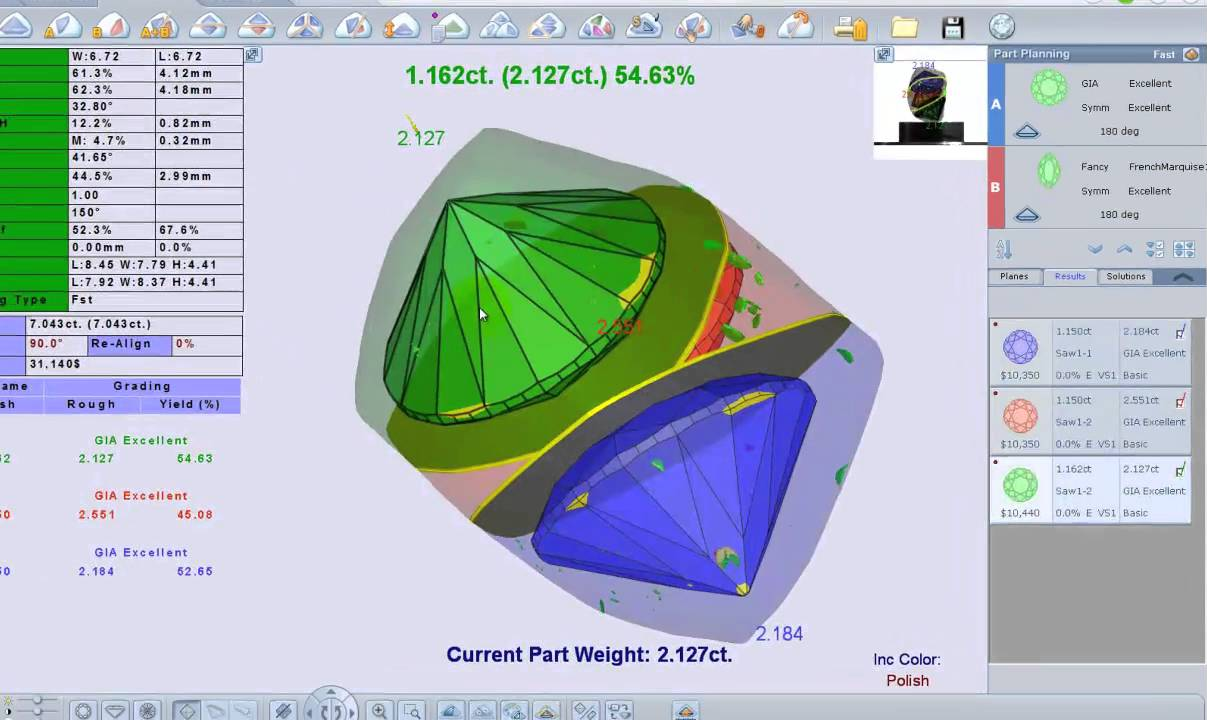Screen dimensions: 1207x720
Task: Toggle checkmark on red 2.551ct result
Action: 1180,401
